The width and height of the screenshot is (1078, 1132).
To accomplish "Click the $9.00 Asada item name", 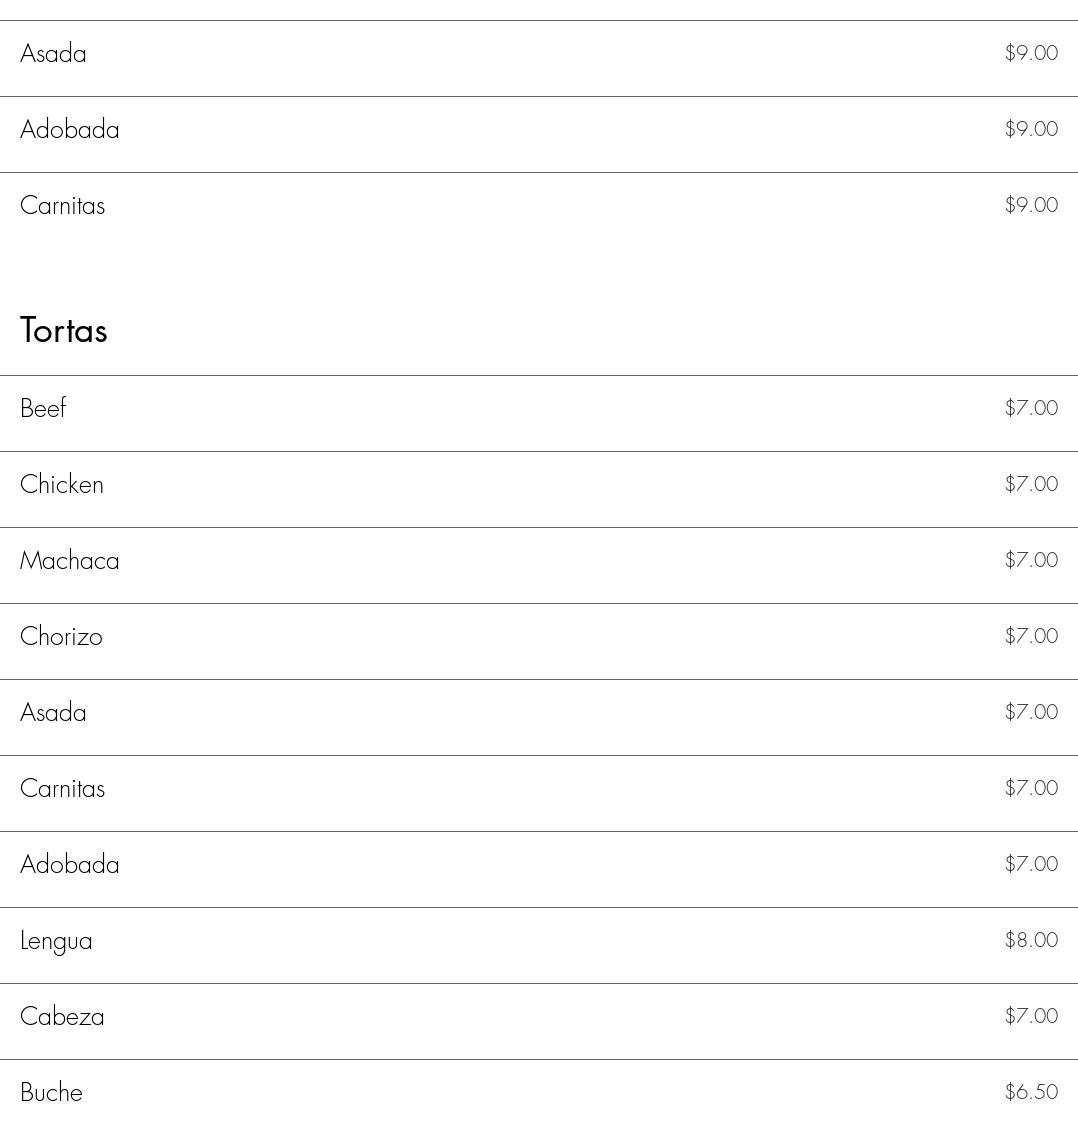I will [53, 53].
